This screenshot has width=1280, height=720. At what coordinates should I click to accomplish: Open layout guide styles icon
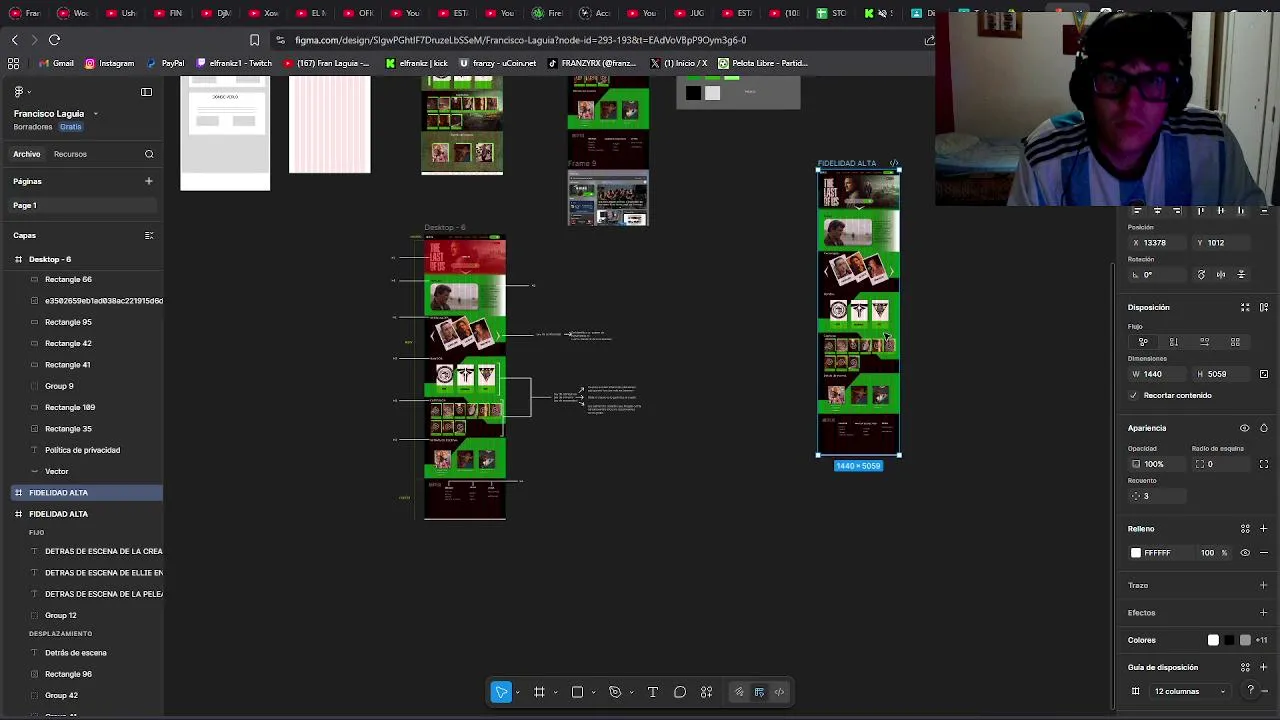[x=1245, y=667]
